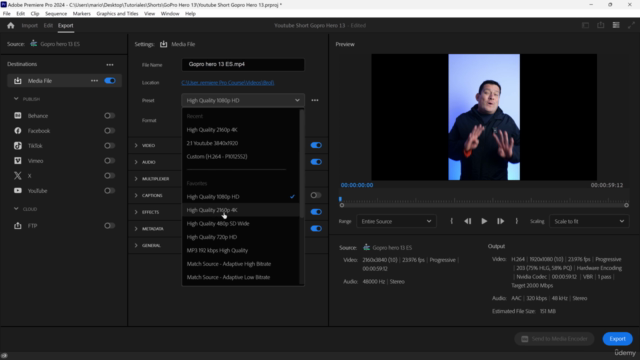Turn off the Video section toggle
Screen dimensions: 640x360
316,145
